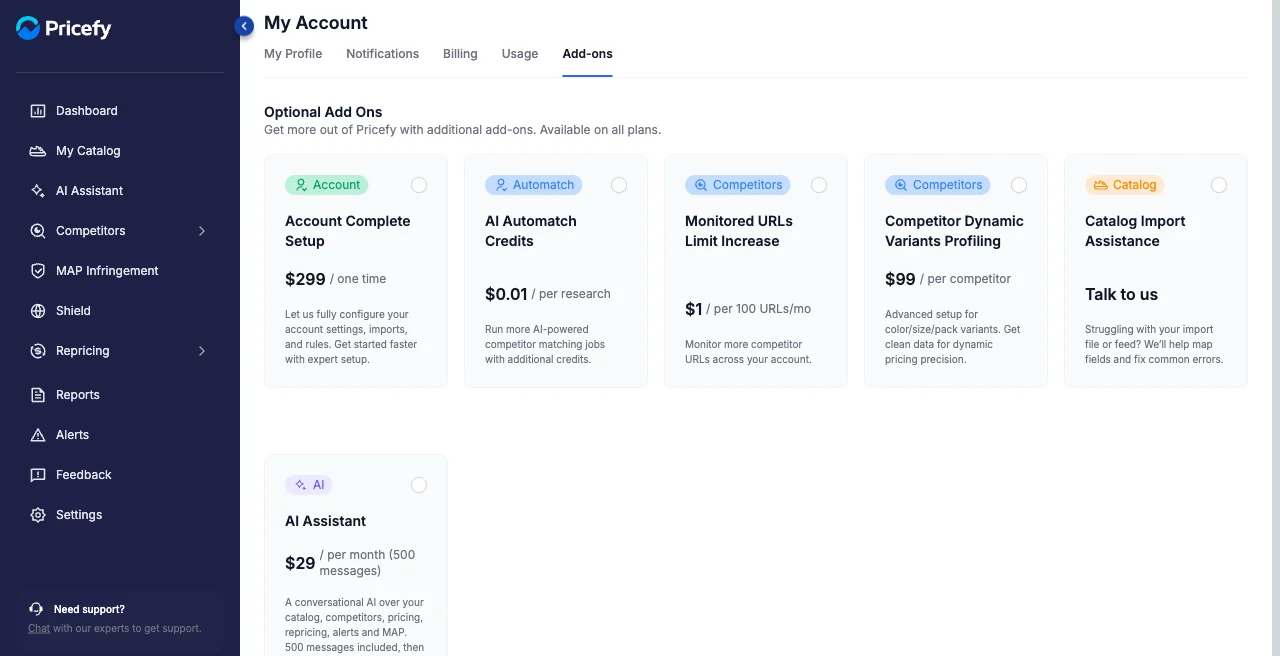Click the $99 per competitor price

[x=948, y=279]
